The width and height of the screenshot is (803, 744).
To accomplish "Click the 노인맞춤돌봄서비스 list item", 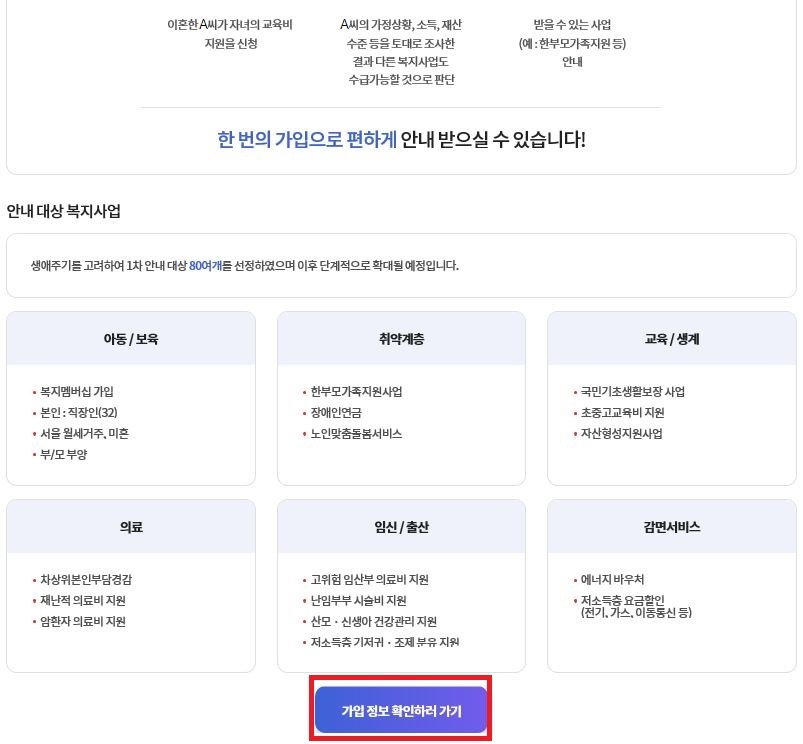I will (356, 434).
